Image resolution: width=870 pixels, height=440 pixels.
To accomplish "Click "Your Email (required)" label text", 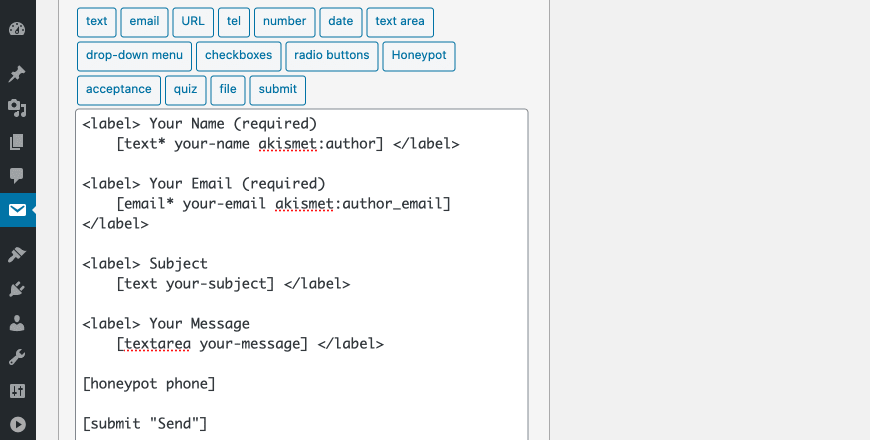I will point(237,183).
